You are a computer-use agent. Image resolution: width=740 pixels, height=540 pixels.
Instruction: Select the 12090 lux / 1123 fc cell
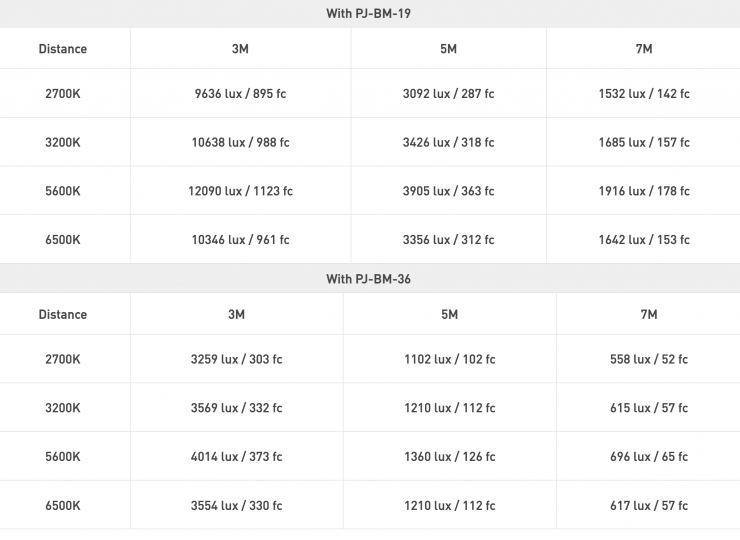[241, 191]
